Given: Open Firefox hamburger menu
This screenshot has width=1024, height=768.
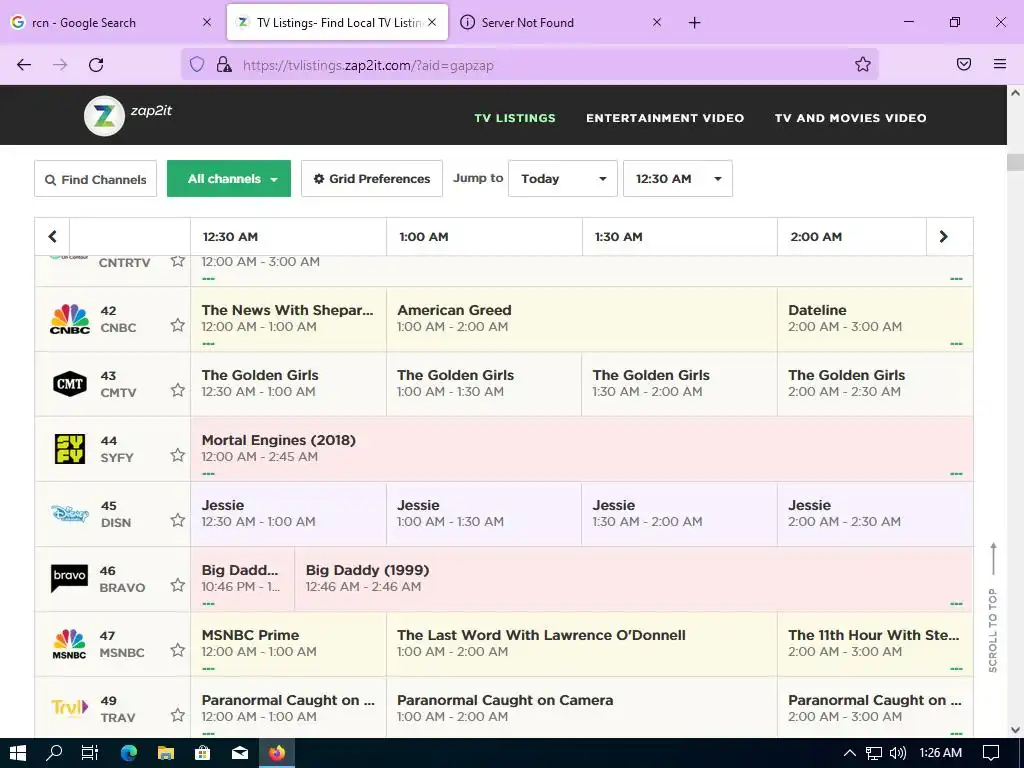Looking at the screenshot, I should (x=1000, y=64).
